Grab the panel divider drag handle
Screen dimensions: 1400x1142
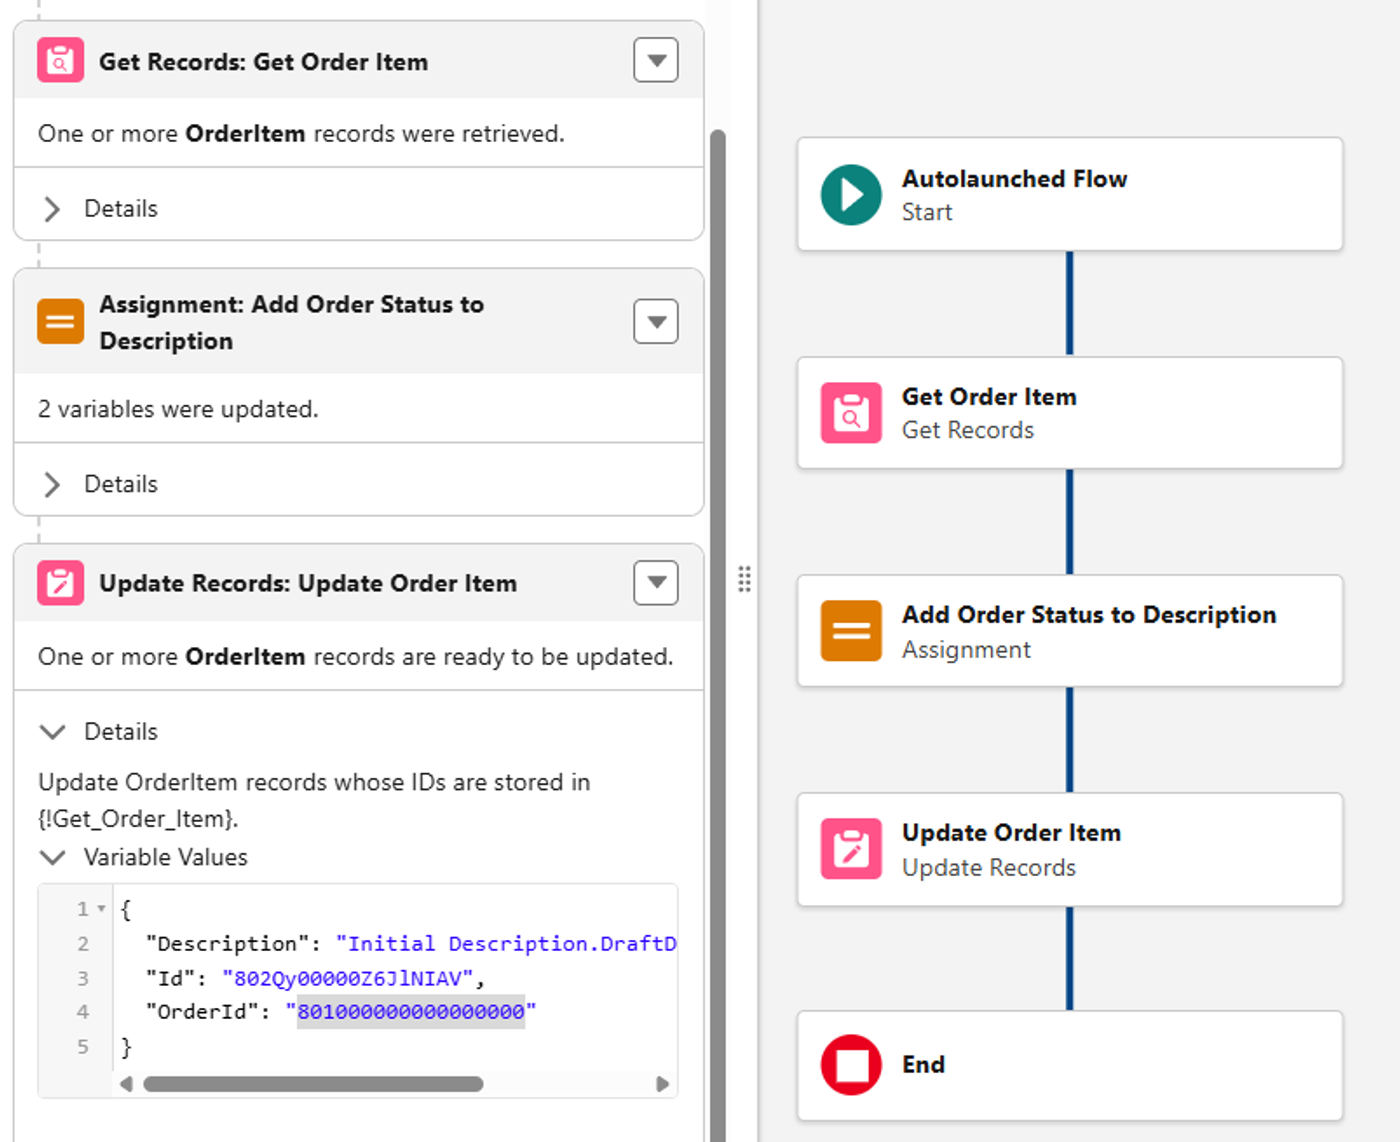click(x=744, y=580)
